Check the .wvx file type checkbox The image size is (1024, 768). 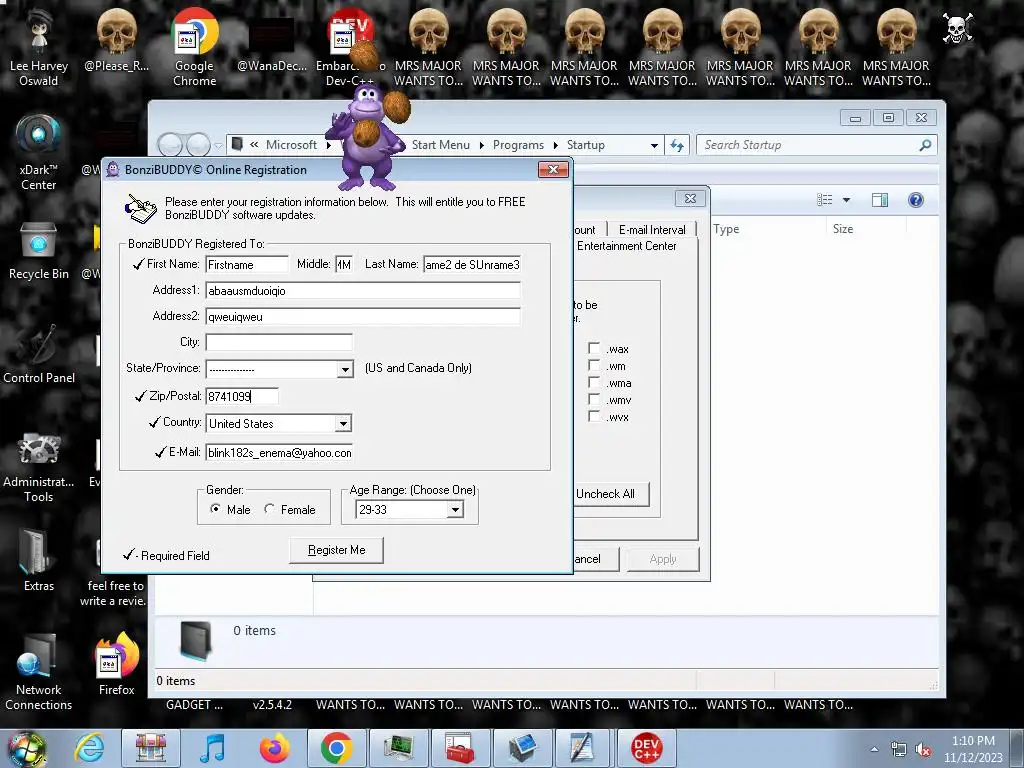pos(594,416)
